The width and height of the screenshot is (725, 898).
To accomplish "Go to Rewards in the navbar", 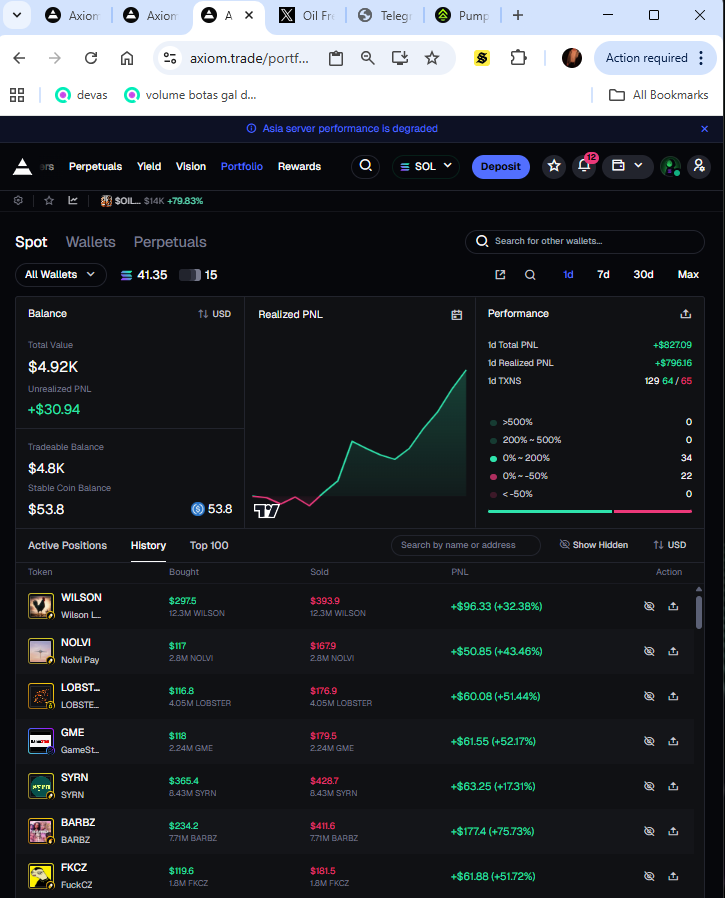I will 300,167.
